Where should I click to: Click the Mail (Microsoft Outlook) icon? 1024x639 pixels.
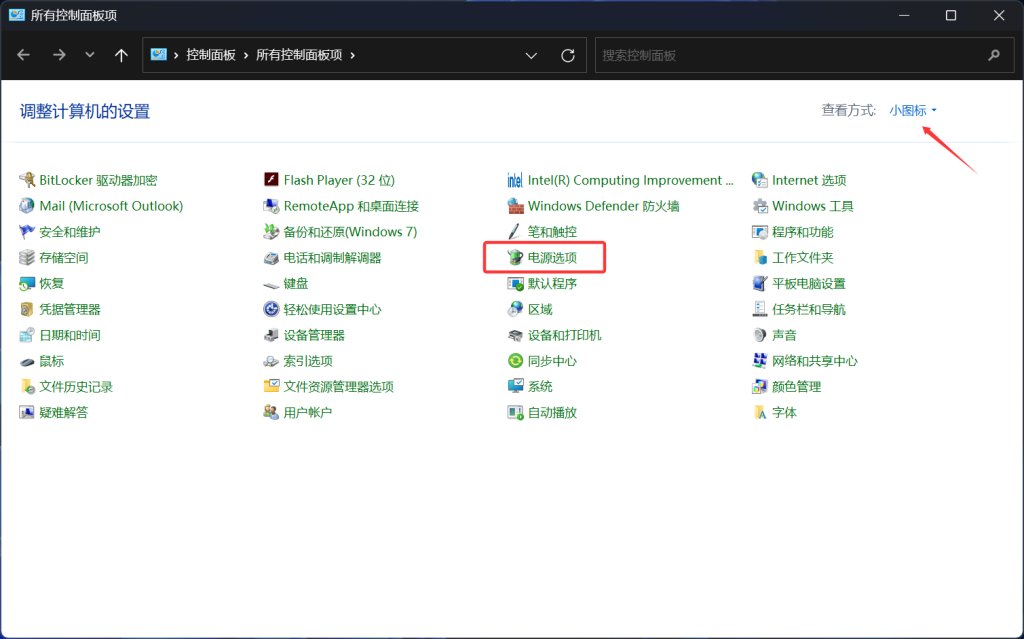(27, 206)
